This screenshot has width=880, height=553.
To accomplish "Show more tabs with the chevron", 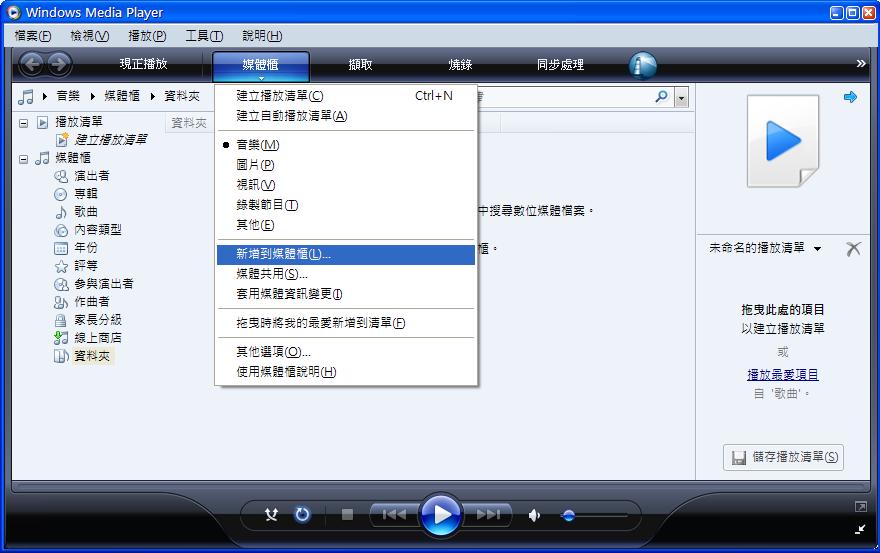I will [x=861, y=63].
